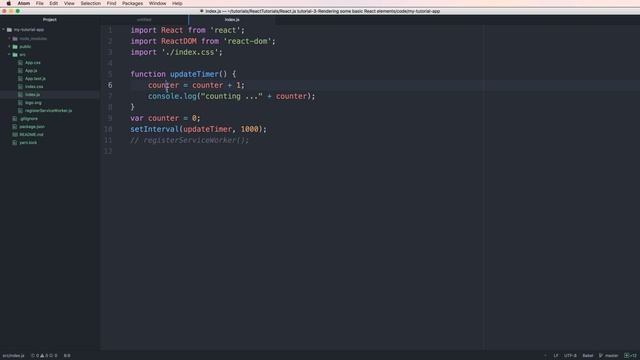
Task: Open README.md in the tree
Action: click(31, 135)
